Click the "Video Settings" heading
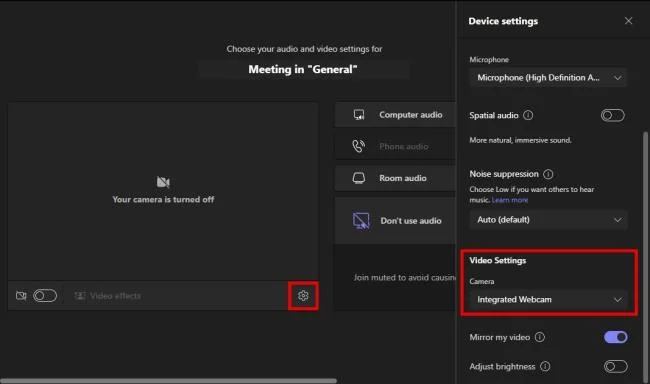This screenshot has height=384, width=650. 497,260
